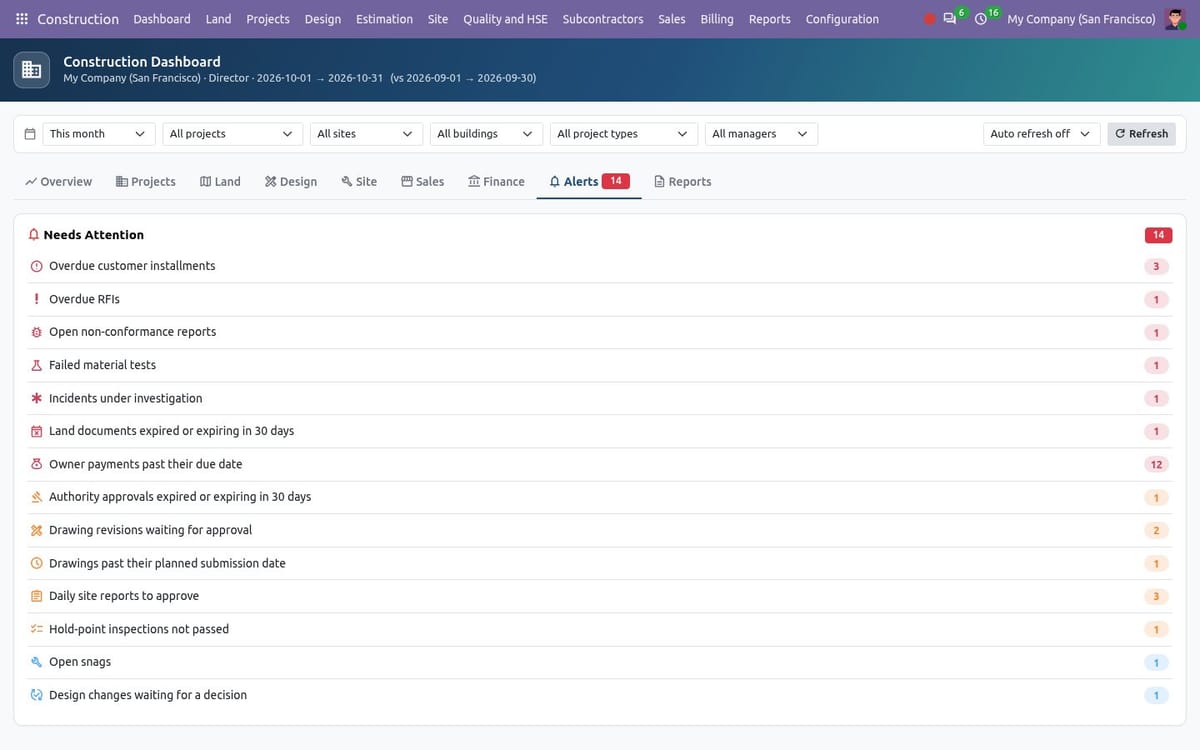1200x750 pixels.
Task: Click the Needs Attention total badge 14
Action: pyautogui.click(x=1158, y=235)
